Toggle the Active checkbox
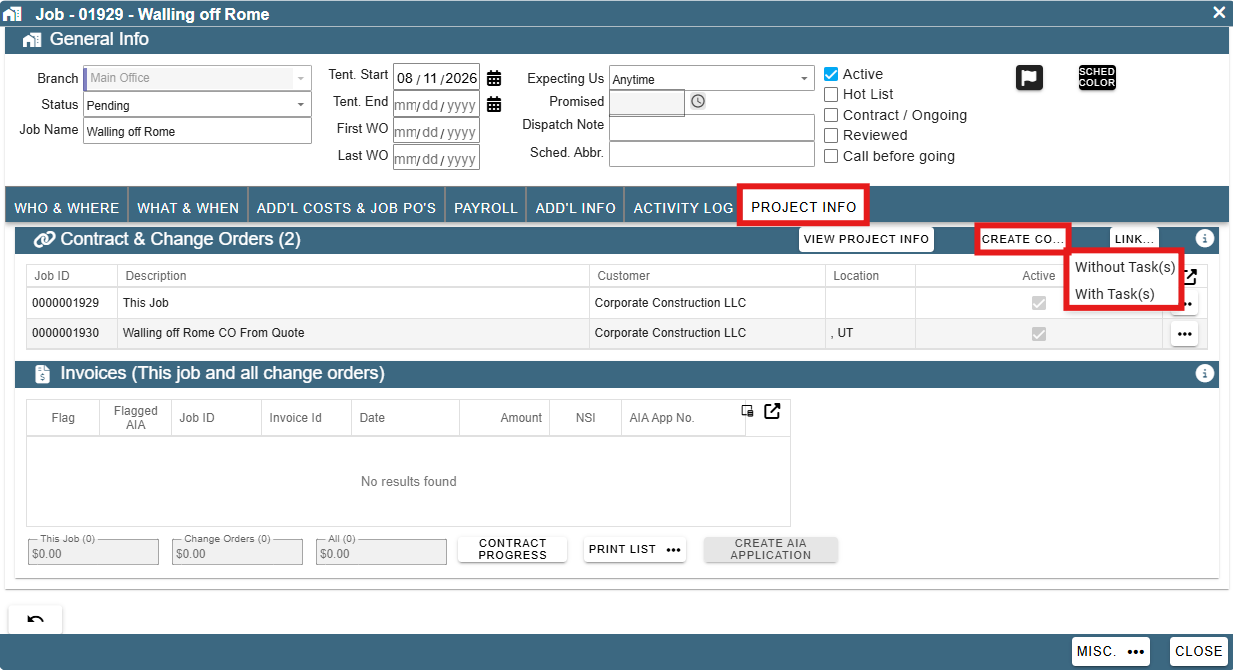 point(831,74)
